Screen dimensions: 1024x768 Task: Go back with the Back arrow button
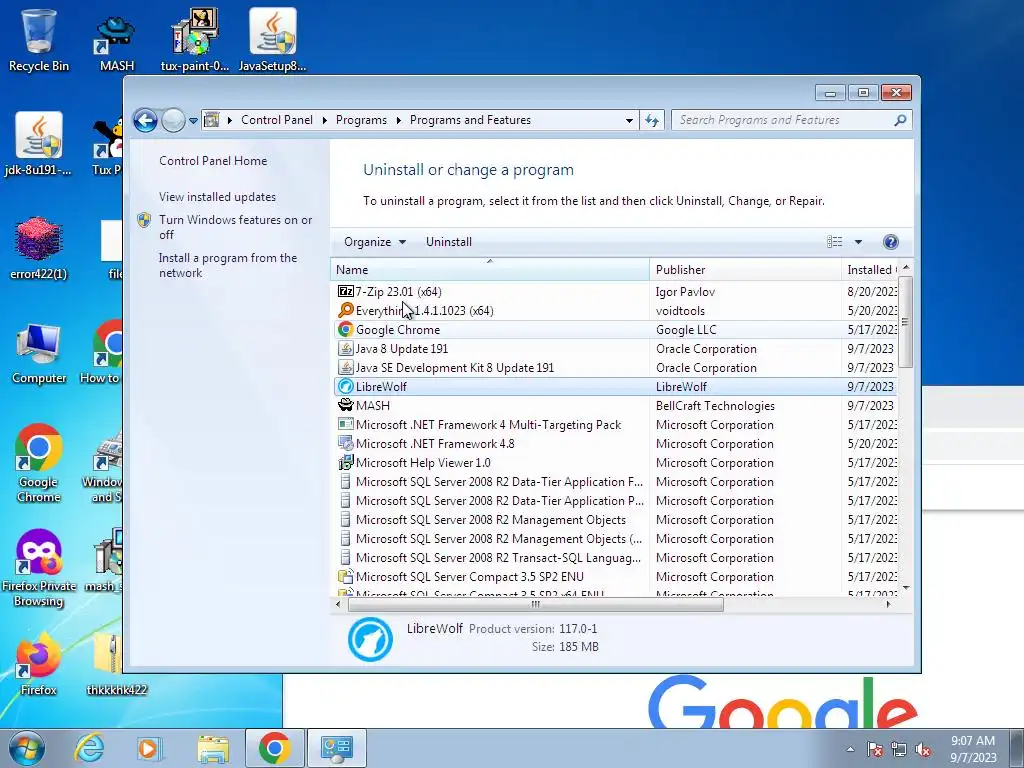click(x=145, y=120)
